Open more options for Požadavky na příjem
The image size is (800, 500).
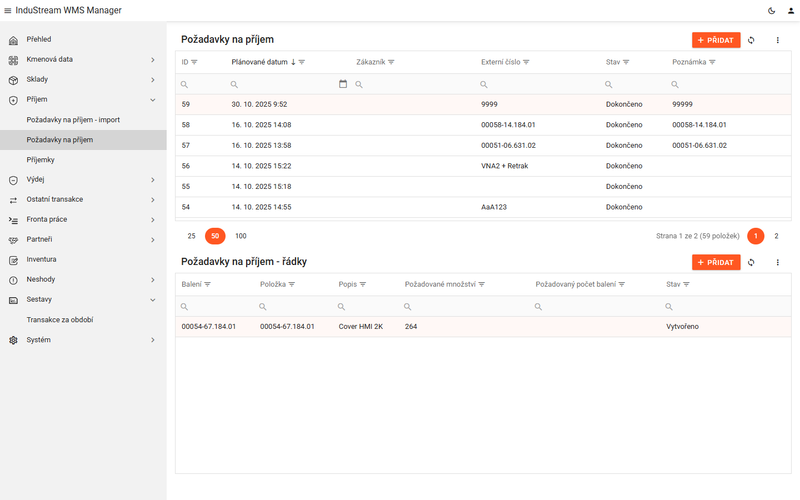(778, 40)
